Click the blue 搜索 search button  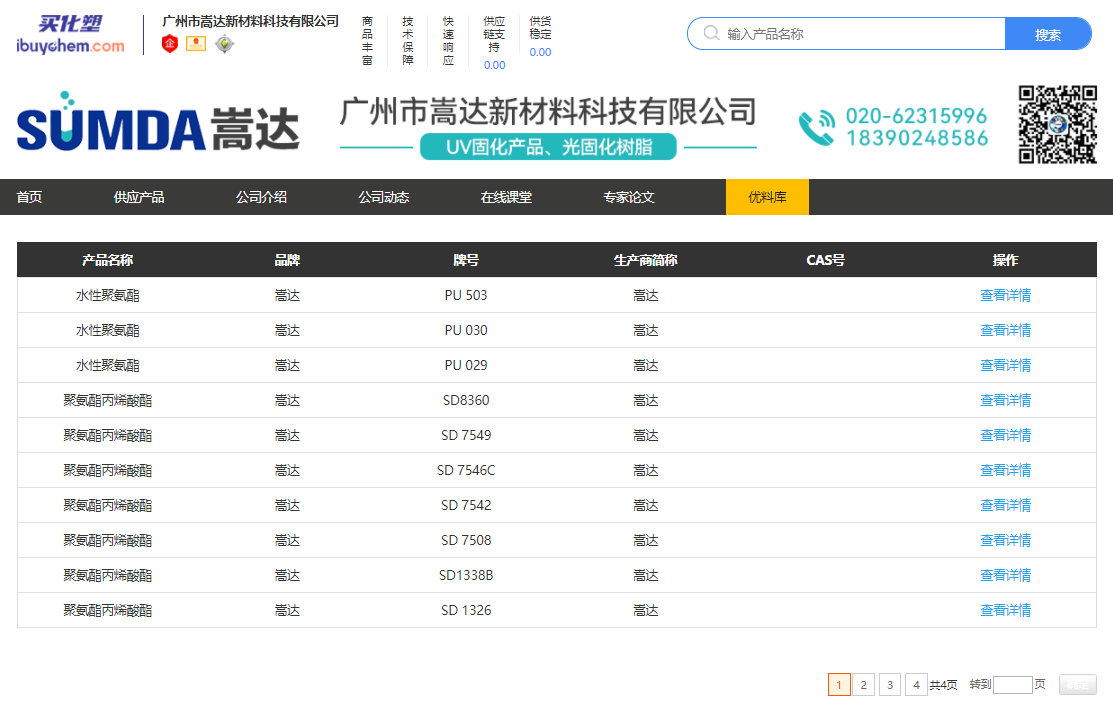tap(1048, 34)
